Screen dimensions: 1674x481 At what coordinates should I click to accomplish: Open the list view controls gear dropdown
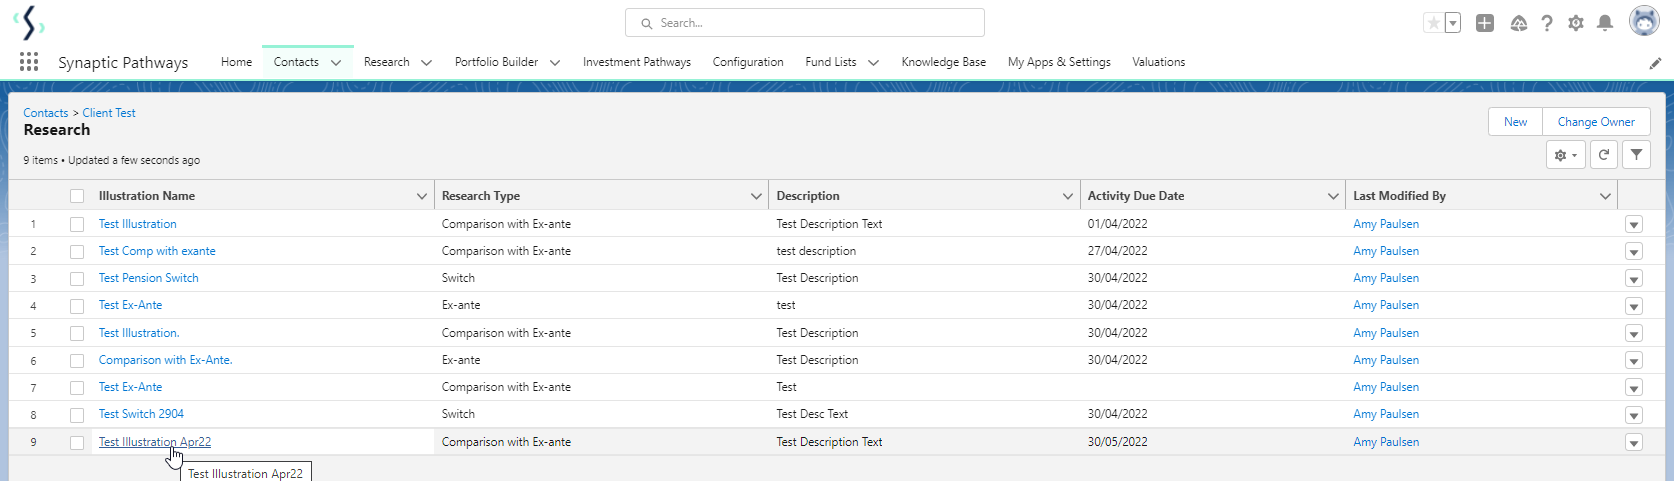[1565, 155]
